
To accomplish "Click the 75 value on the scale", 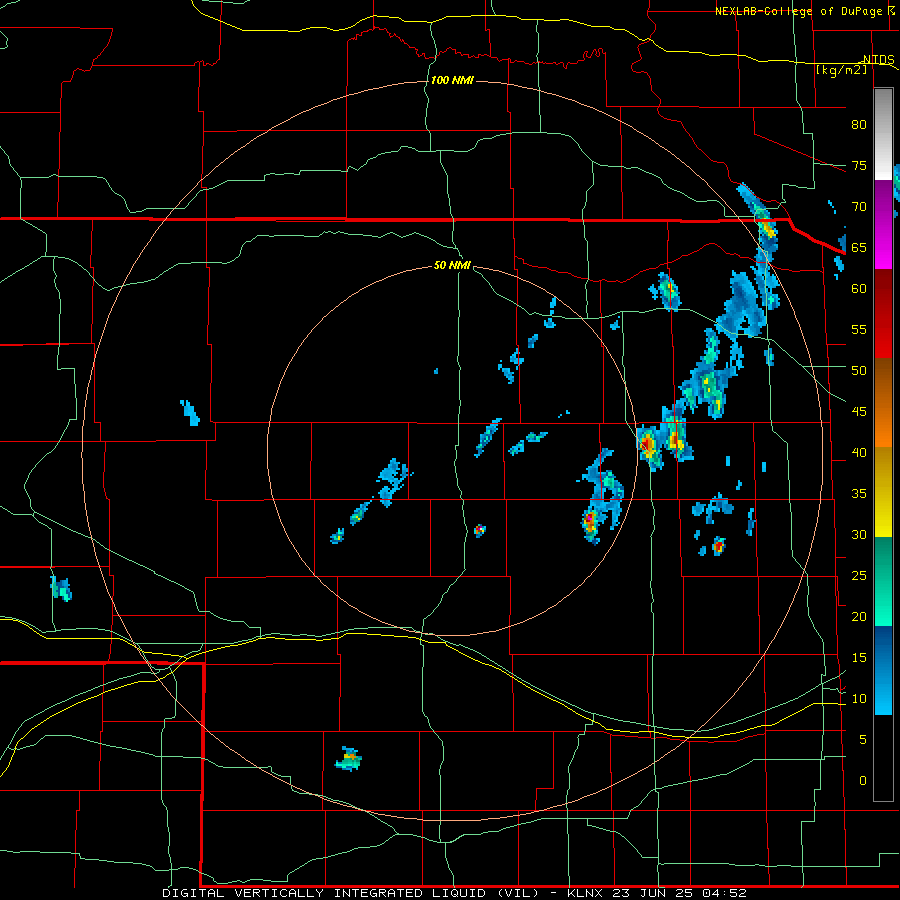I will 859,165.
